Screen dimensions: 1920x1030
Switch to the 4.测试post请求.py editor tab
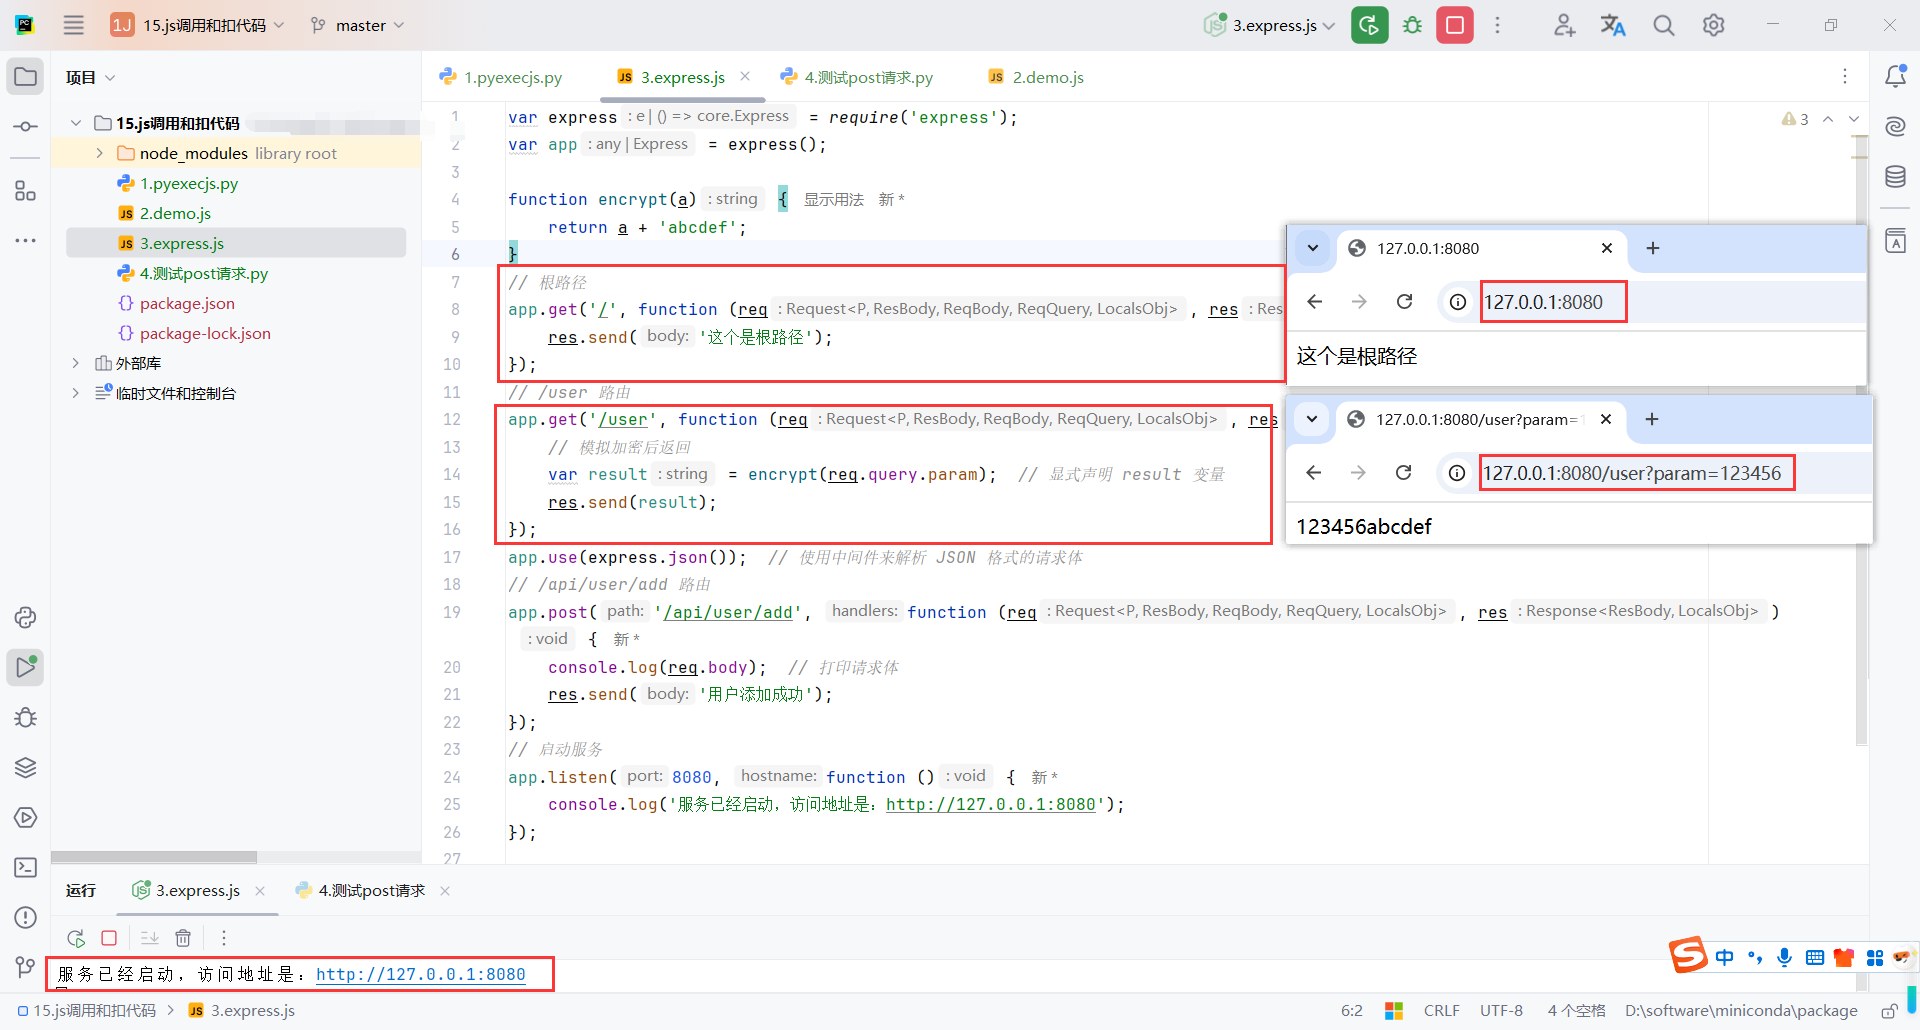857,77
